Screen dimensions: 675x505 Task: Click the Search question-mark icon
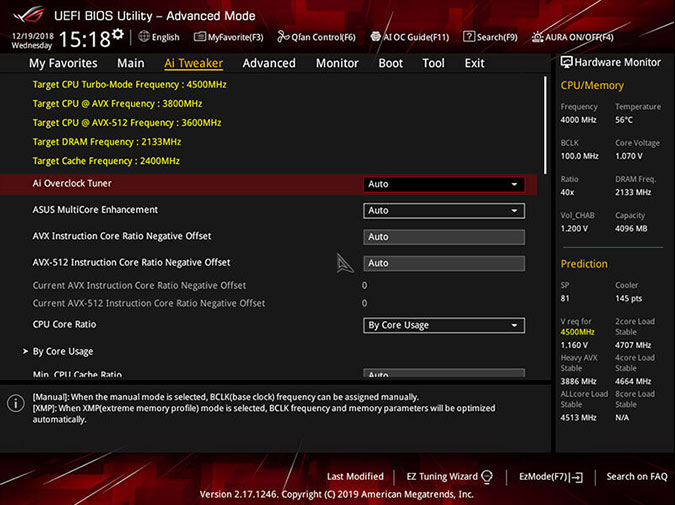click(468, 37)
